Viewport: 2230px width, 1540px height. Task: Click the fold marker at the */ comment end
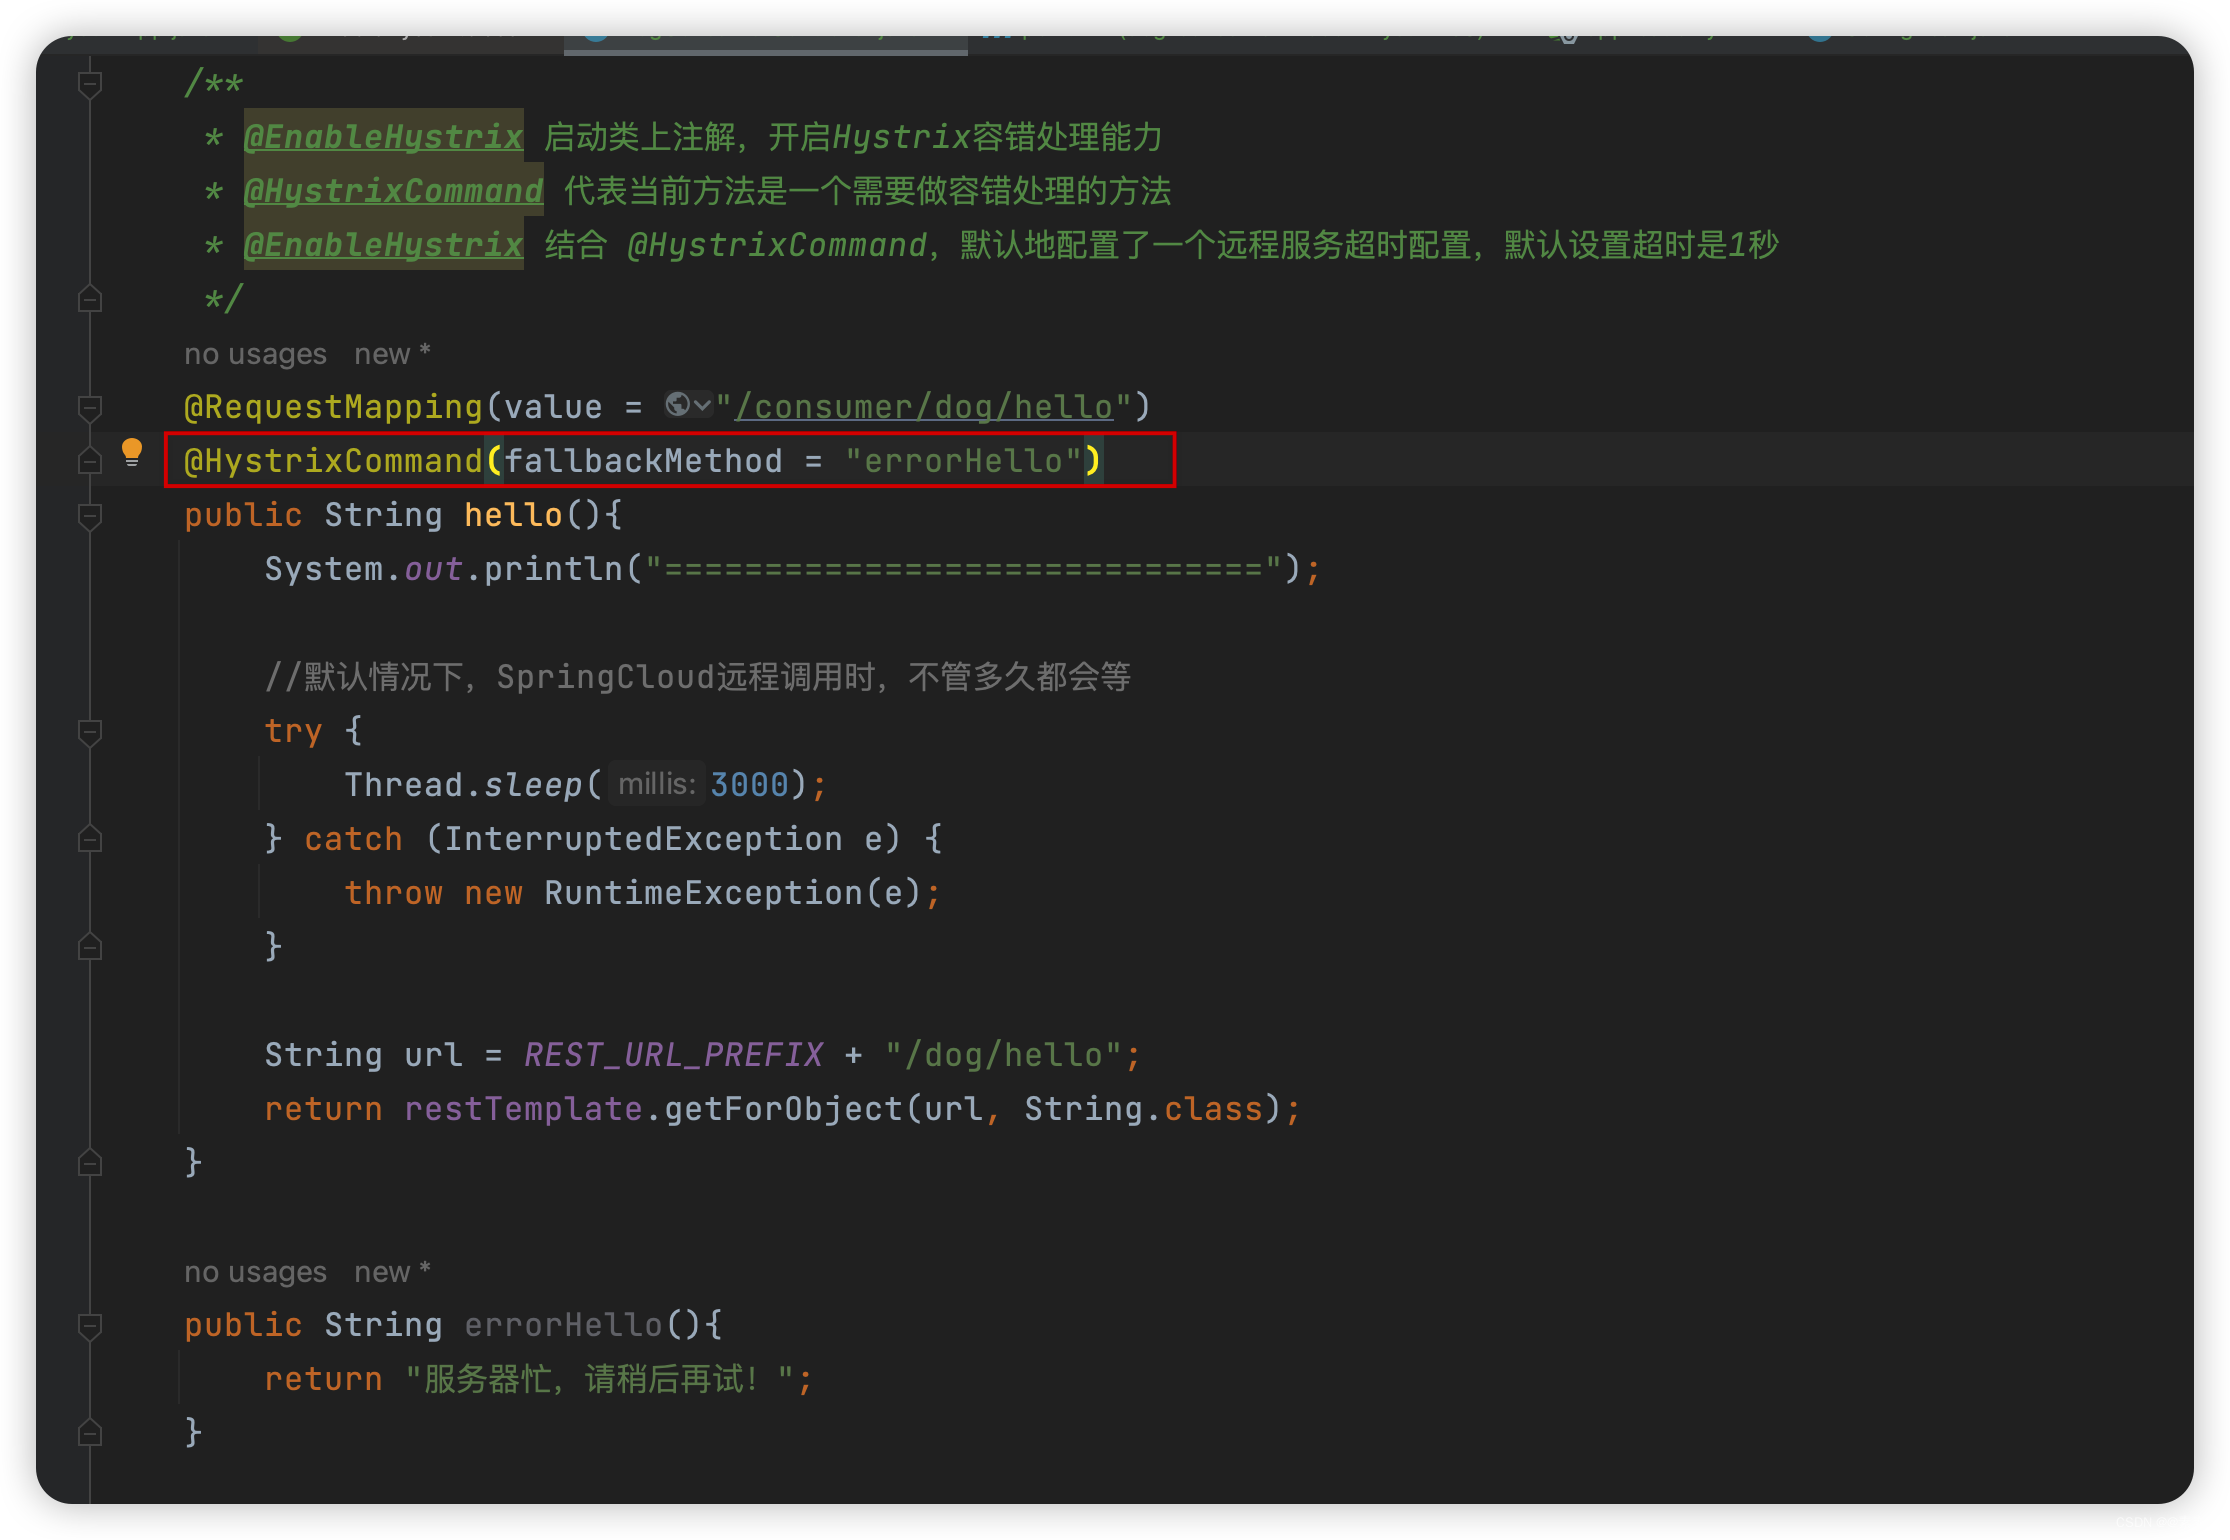(90, 299)
